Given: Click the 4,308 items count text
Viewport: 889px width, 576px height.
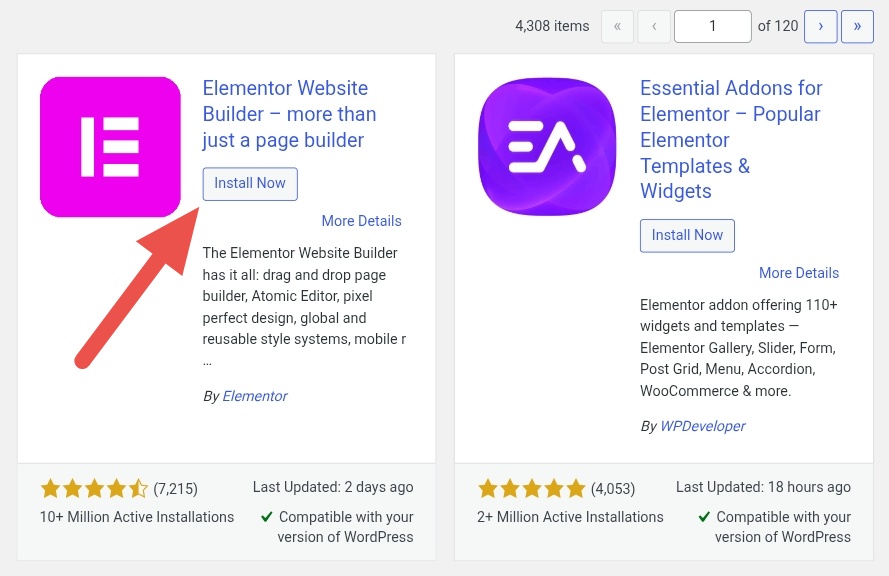Looking at the screenshot, I should (x=552, y=26).
